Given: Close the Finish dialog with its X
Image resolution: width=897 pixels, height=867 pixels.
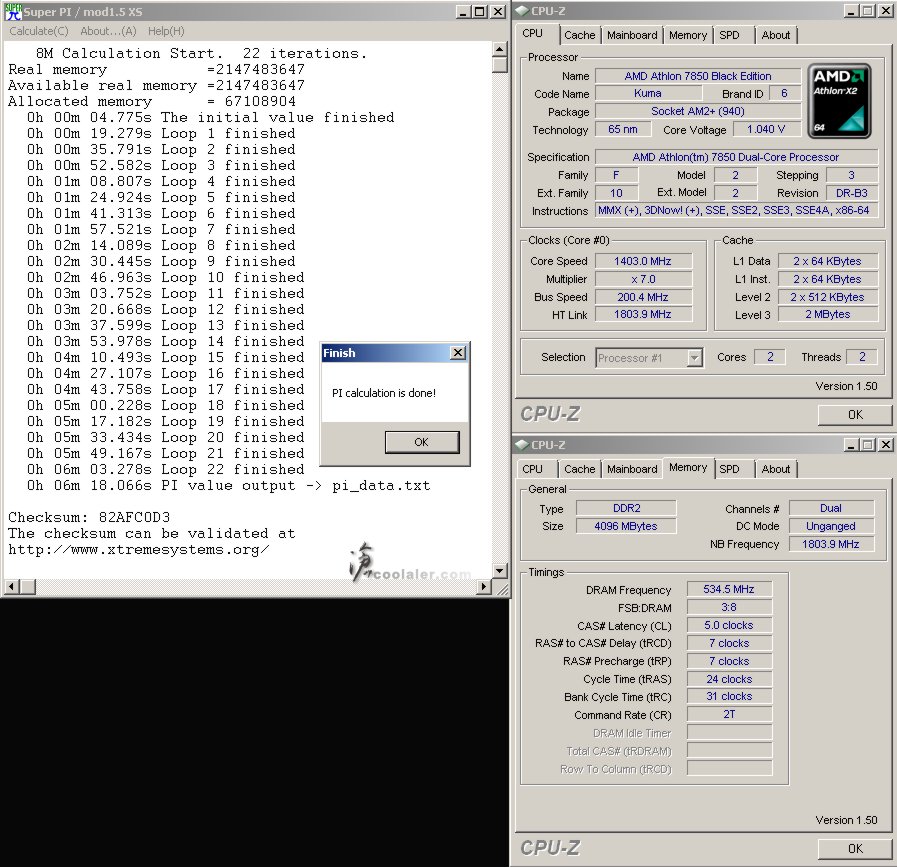Looking at the screenshot, I should tap(458, 353).
